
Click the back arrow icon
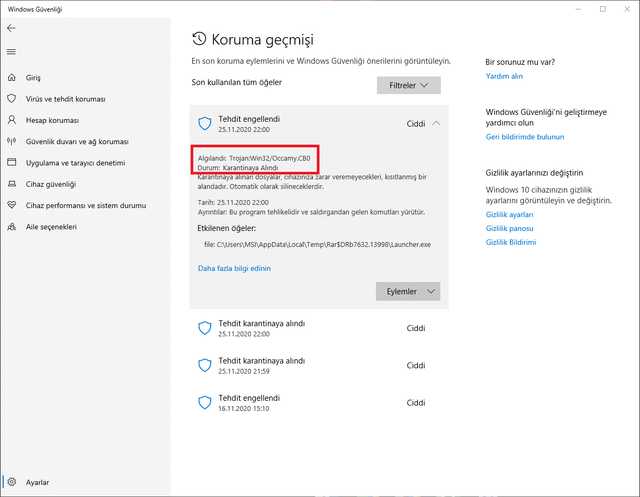click(x=11, y=28)
